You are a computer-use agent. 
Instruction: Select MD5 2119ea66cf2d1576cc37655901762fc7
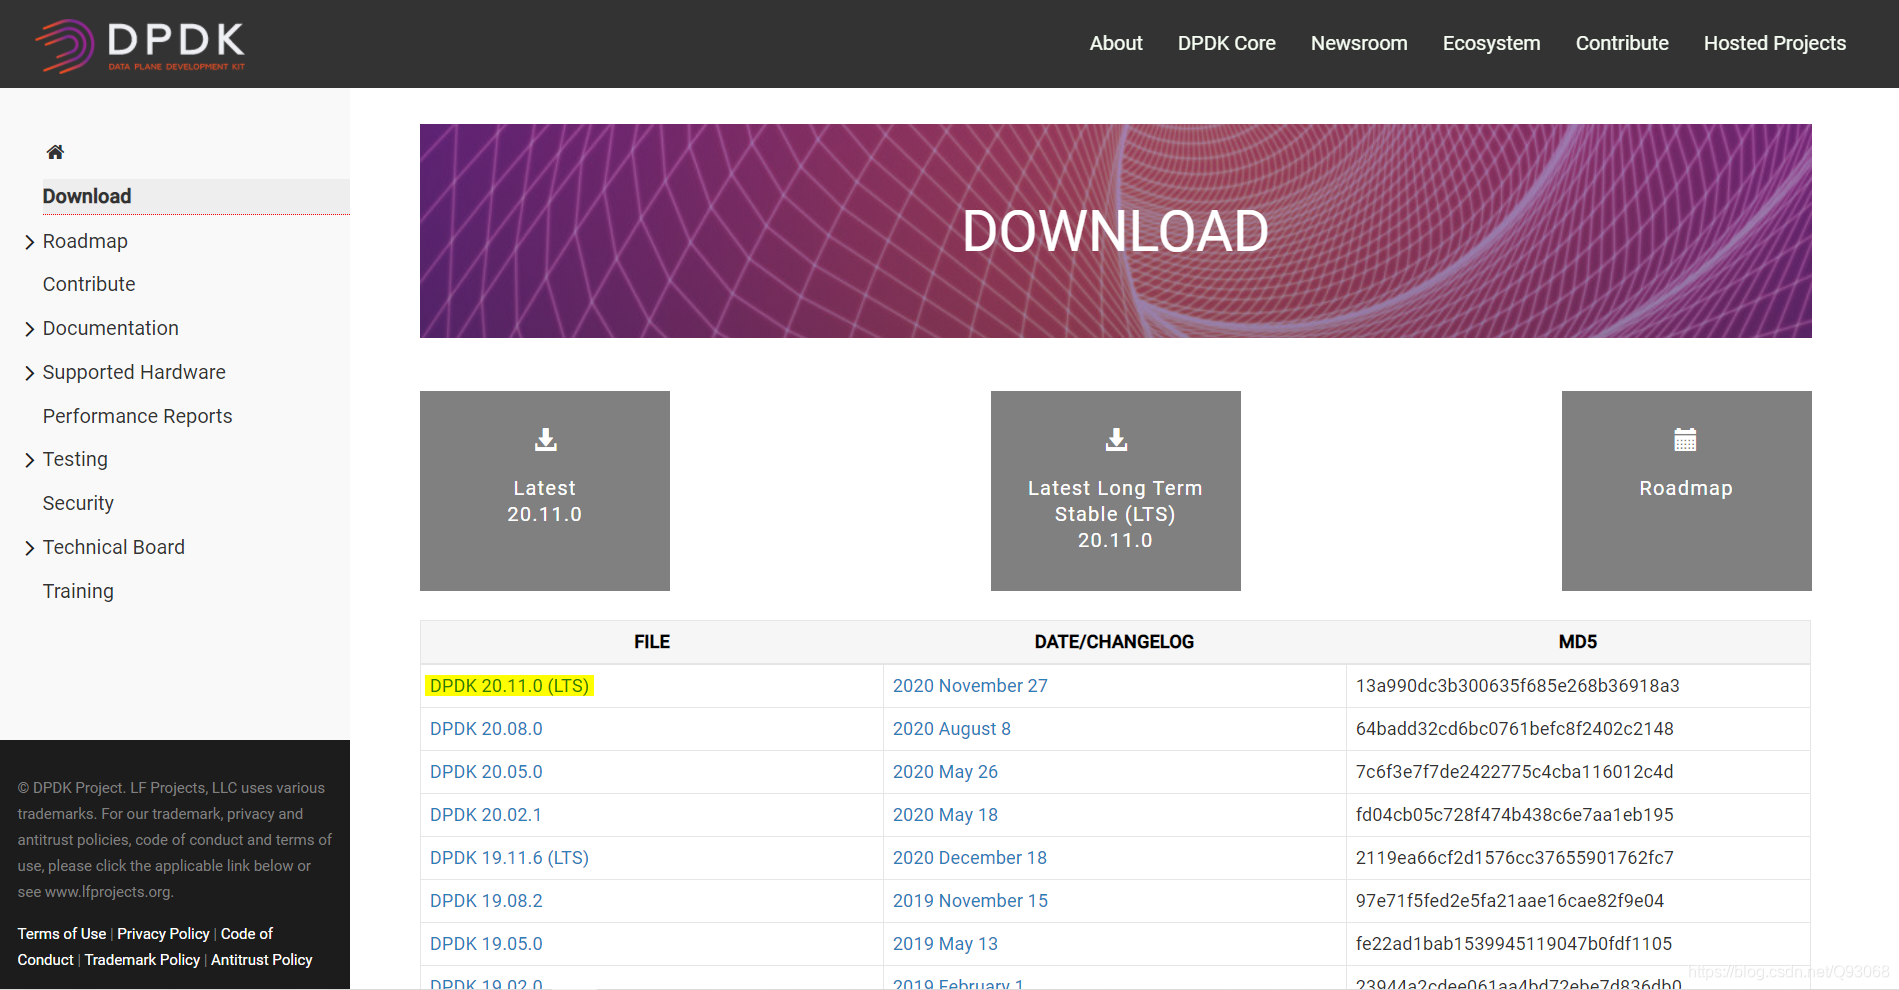tap(1515, 858)
